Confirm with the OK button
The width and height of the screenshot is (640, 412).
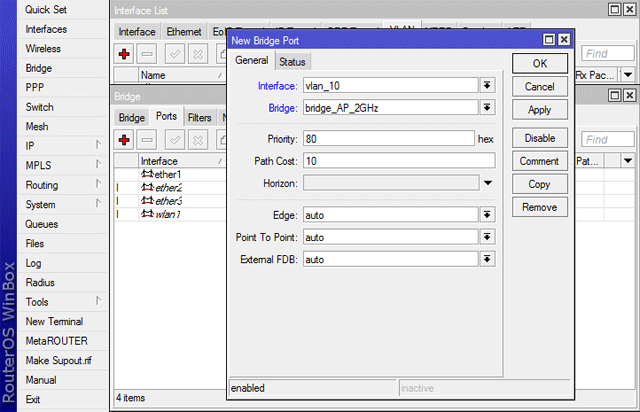(x=540, y=64)
